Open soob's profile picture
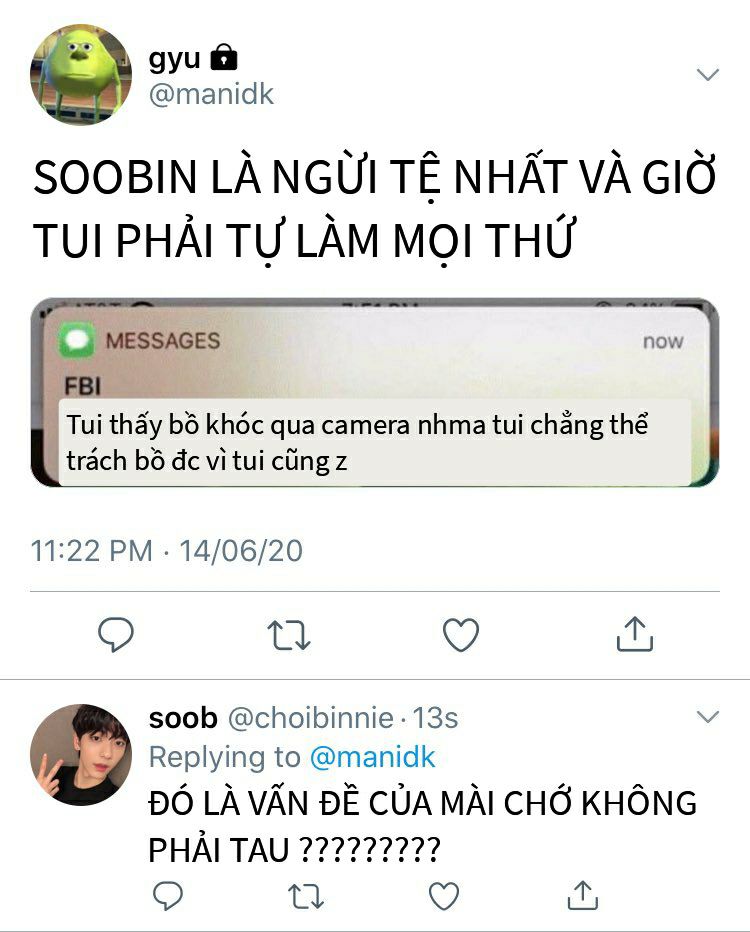 (81, 755)
